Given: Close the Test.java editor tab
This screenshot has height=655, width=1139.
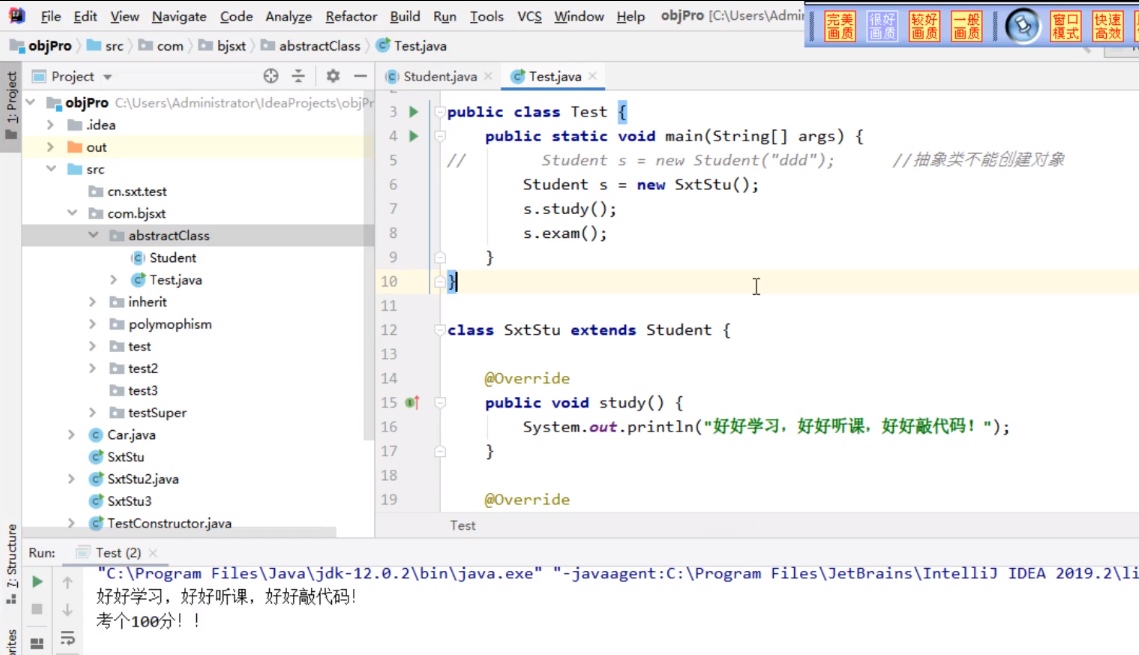Looking at the screenshot, I should tap(593, 76).
